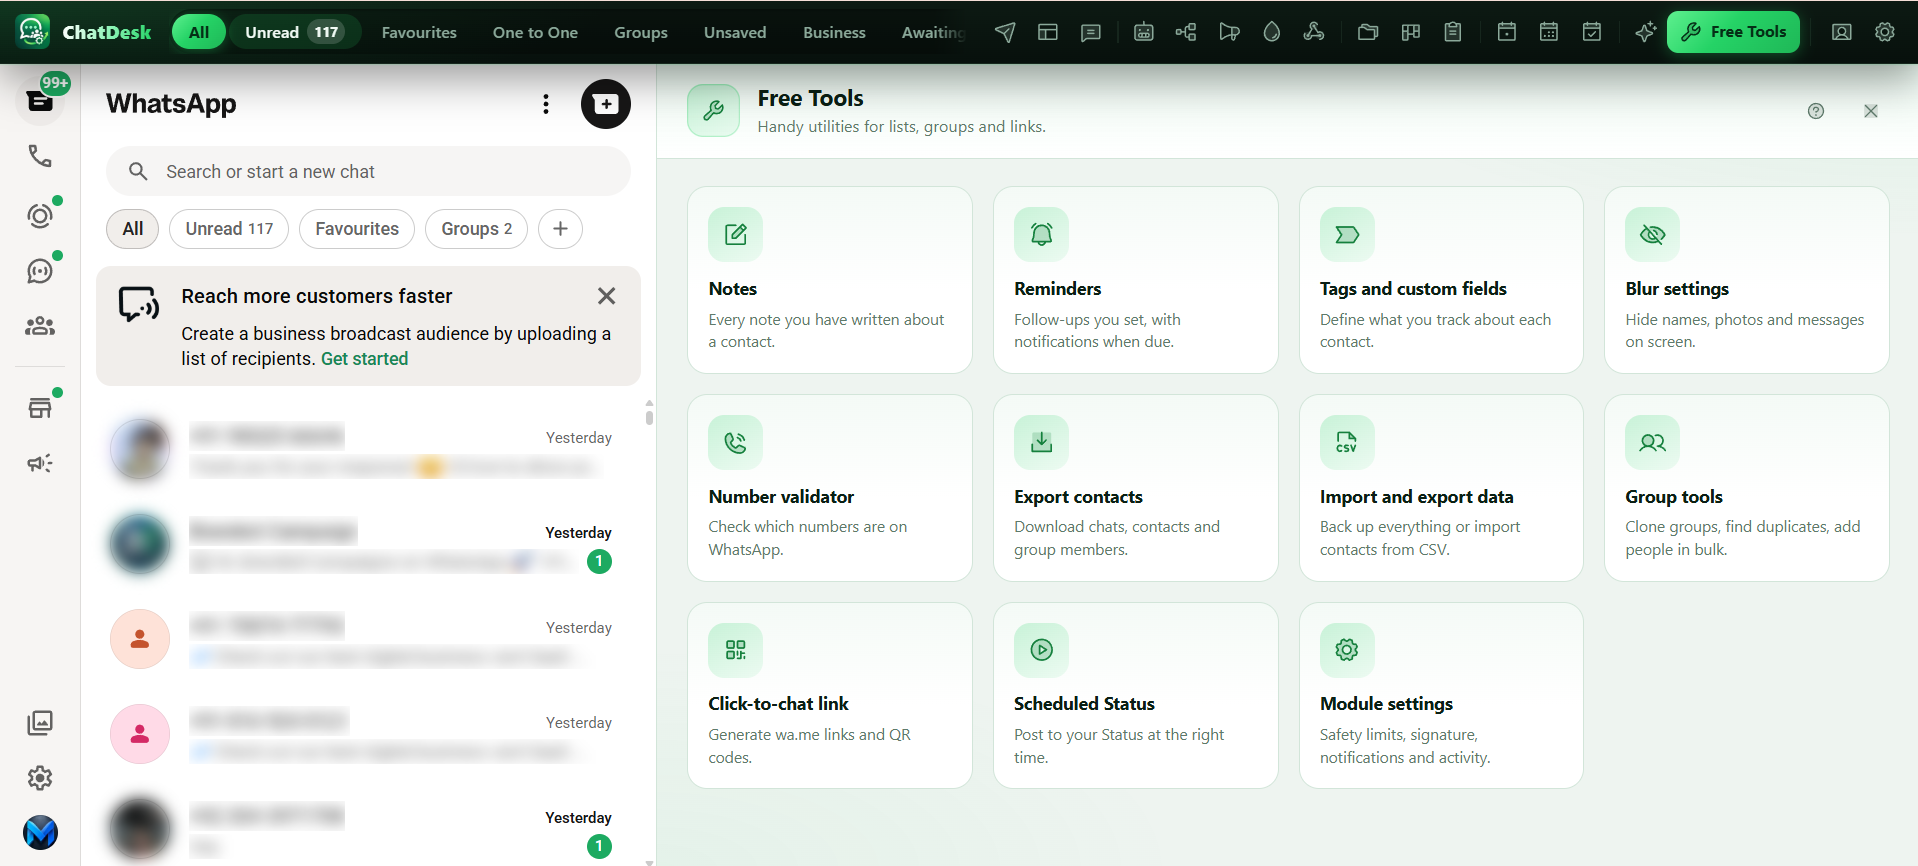This screenshot has height=866, width=1918.
Task: Open the settings gear in left sidebar
Action: (x=40, y=777)
